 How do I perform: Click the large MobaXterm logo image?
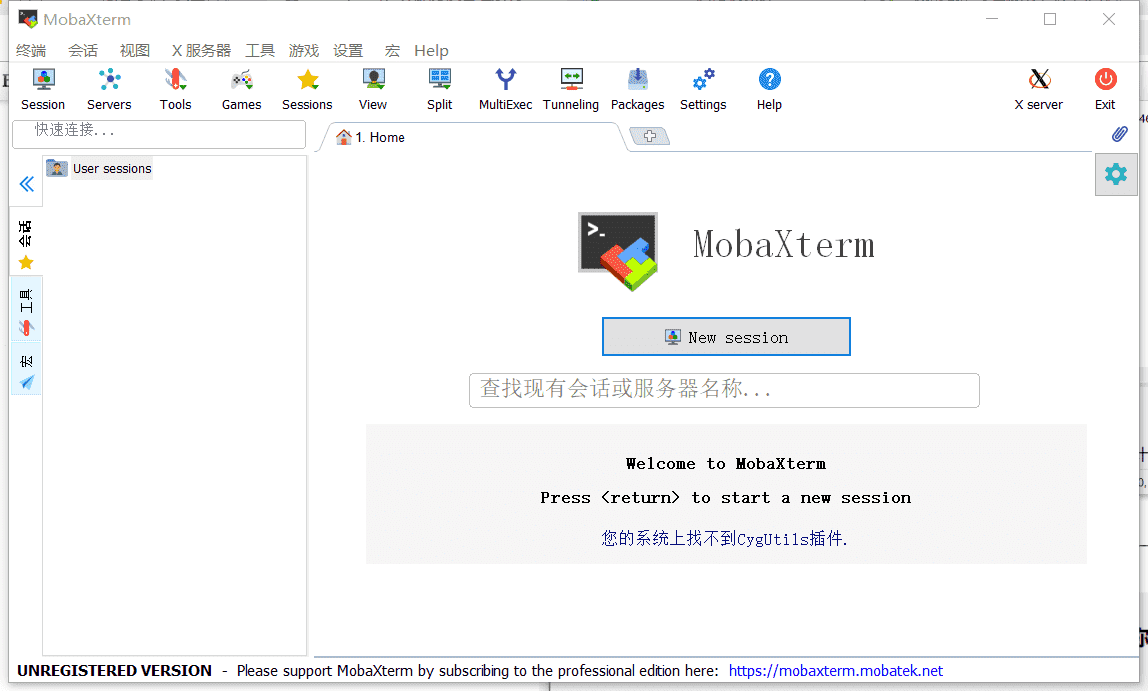pos(619,251)
